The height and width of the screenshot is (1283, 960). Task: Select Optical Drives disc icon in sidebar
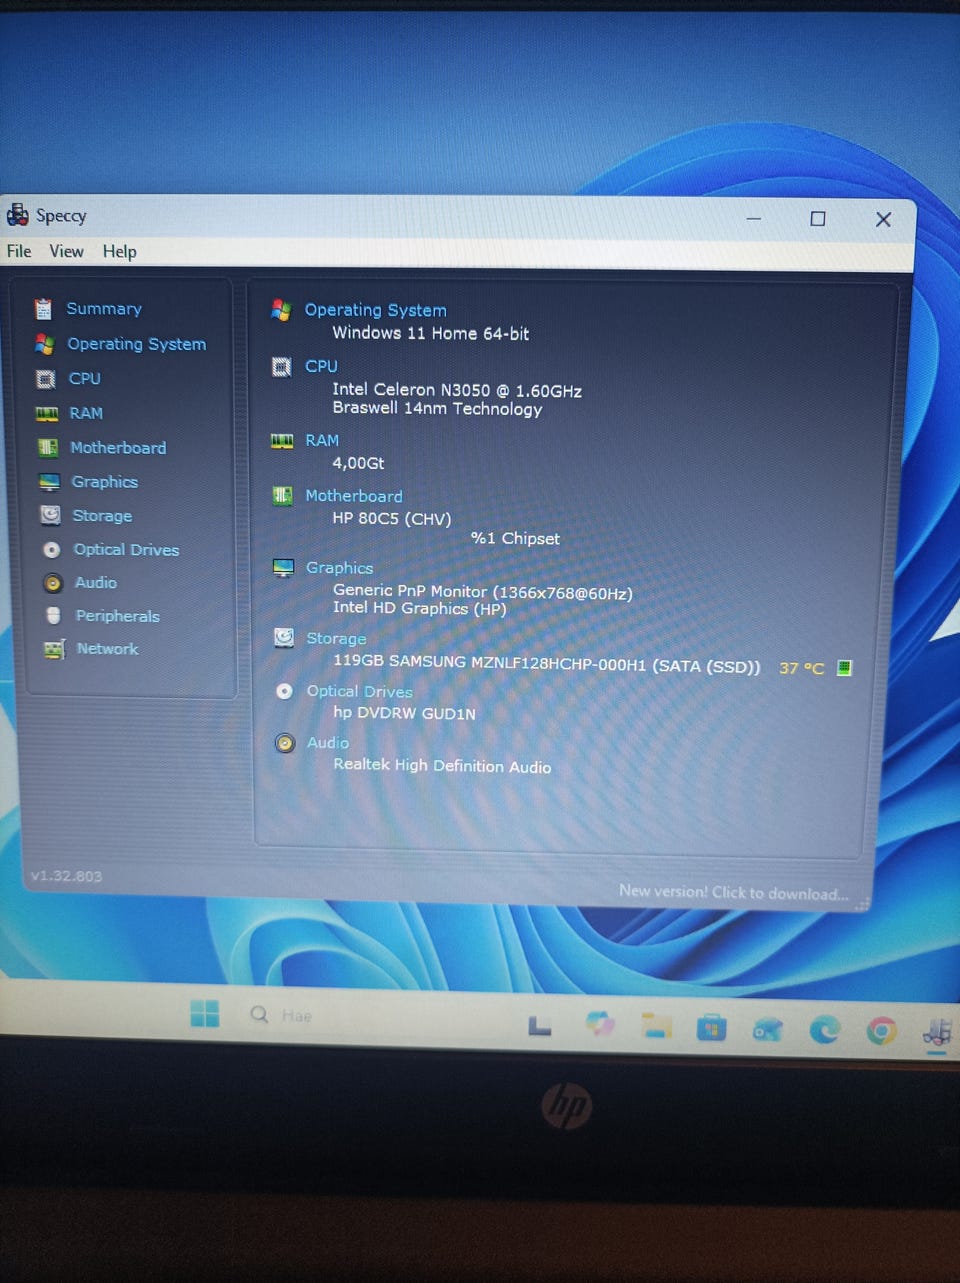point(52,550)
